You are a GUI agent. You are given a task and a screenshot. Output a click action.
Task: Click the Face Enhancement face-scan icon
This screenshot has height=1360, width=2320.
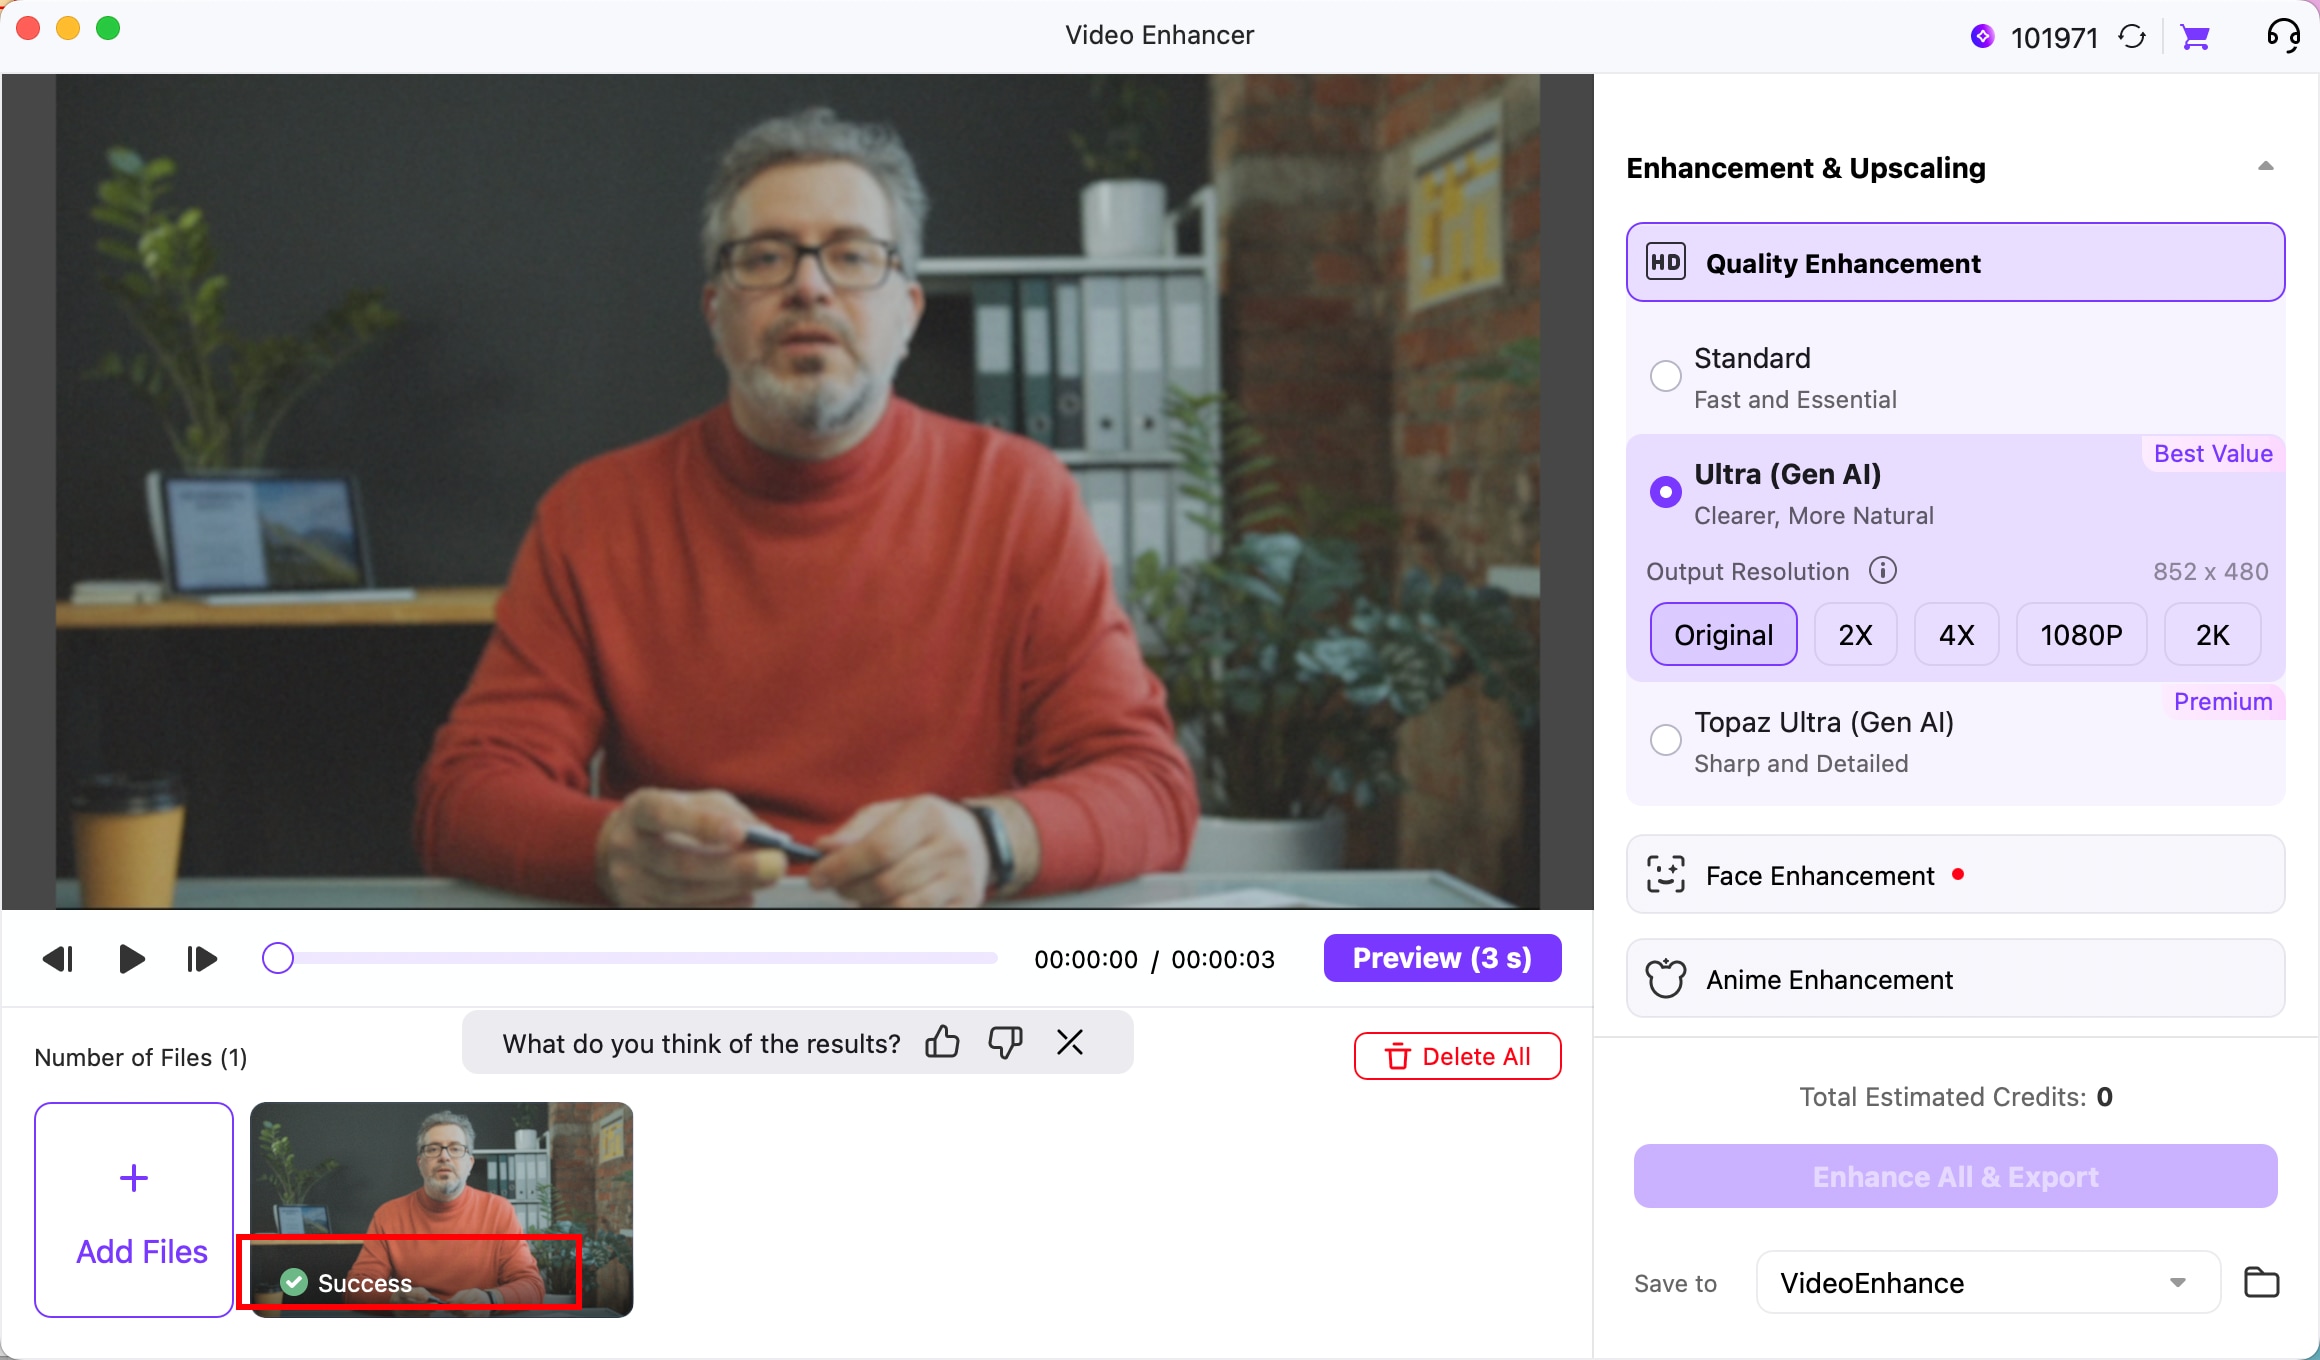pyautogui.click(x=1666, y=875)
